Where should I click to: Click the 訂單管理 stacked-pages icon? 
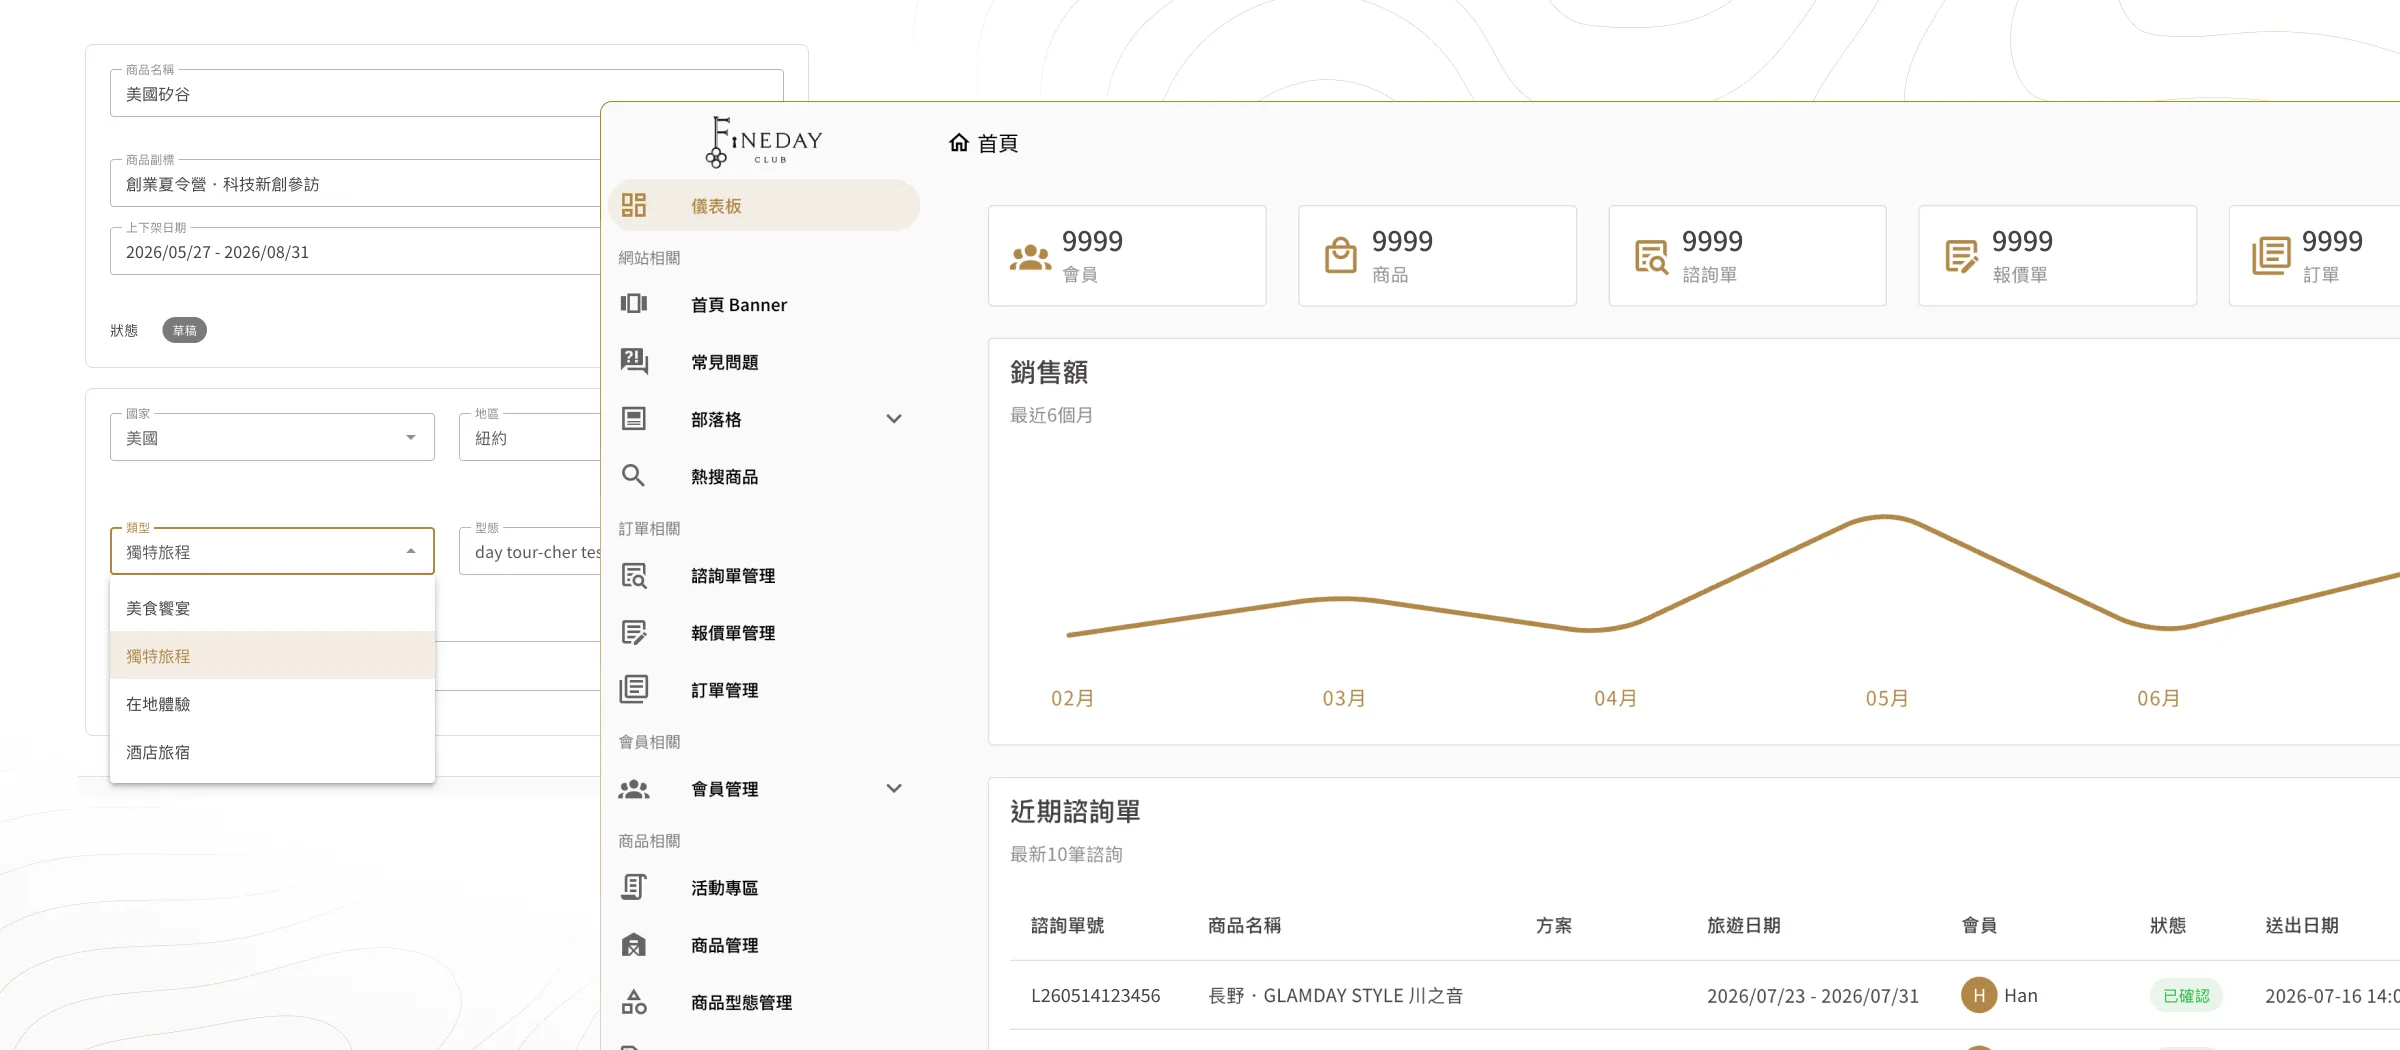click(634, 689)
